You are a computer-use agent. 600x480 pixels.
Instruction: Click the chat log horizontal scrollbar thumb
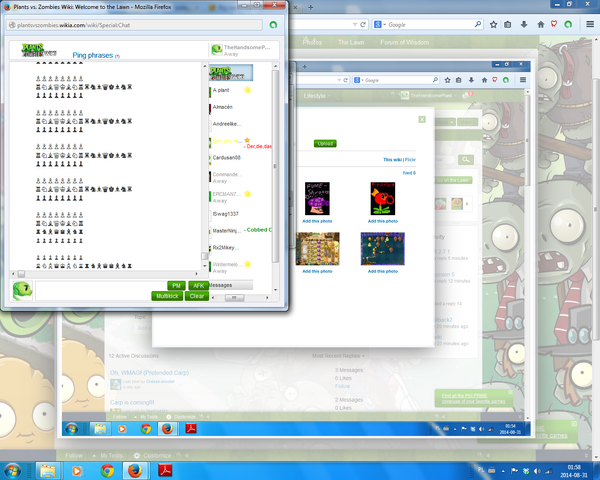[21, 274]
